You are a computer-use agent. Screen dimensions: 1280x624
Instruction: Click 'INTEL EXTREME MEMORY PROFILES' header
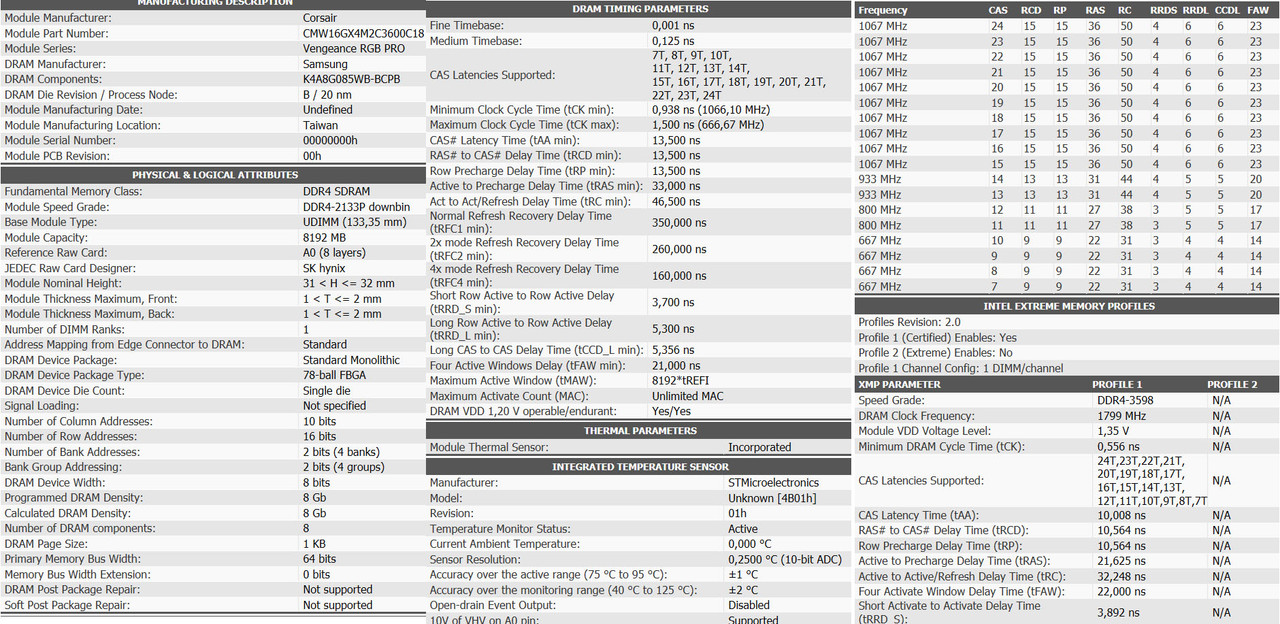coord(1069,306)
